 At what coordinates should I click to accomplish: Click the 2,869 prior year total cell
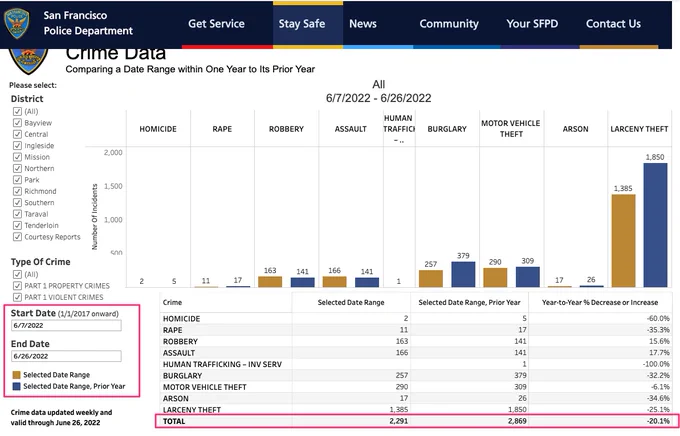pos(517,421)
